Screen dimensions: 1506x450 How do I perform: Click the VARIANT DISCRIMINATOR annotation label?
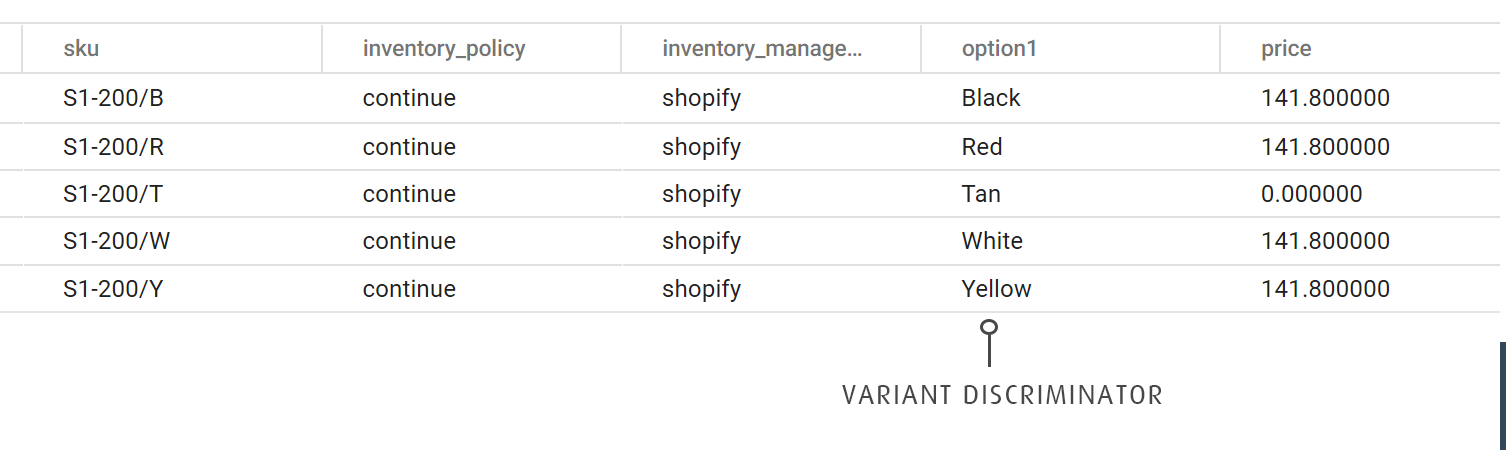click(x=1002, y=395)
